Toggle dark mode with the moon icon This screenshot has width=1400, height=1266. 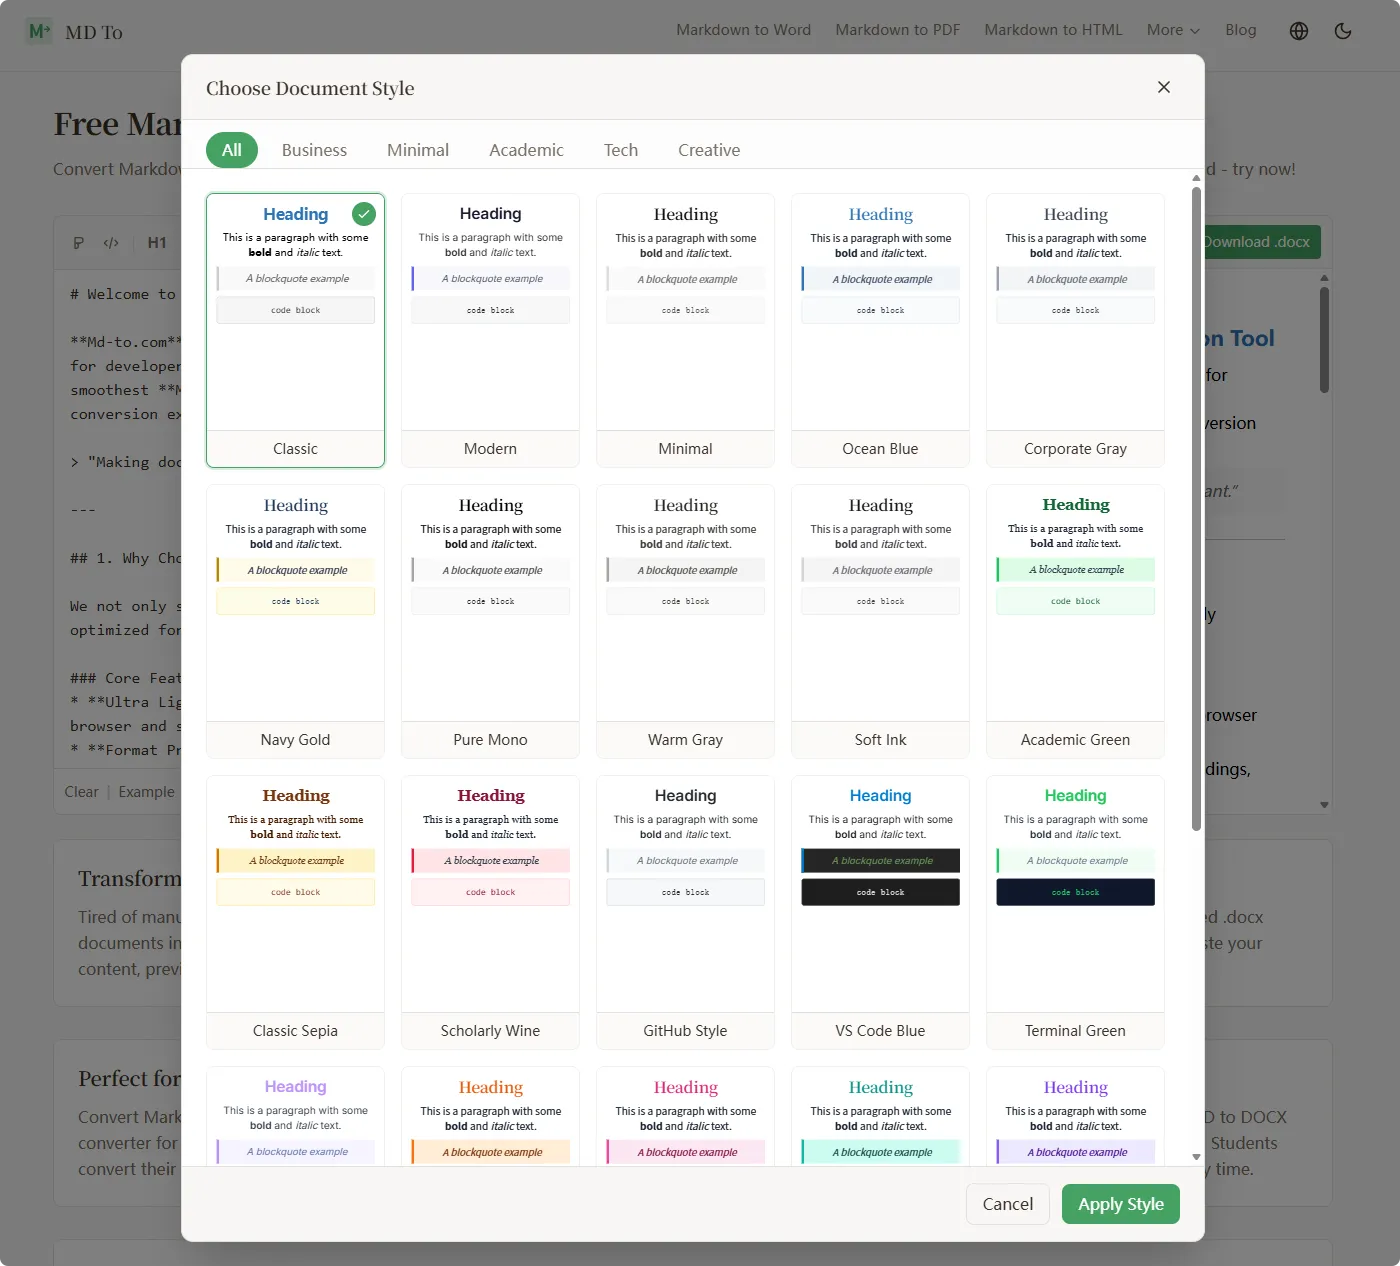[x=1343, y=31]
